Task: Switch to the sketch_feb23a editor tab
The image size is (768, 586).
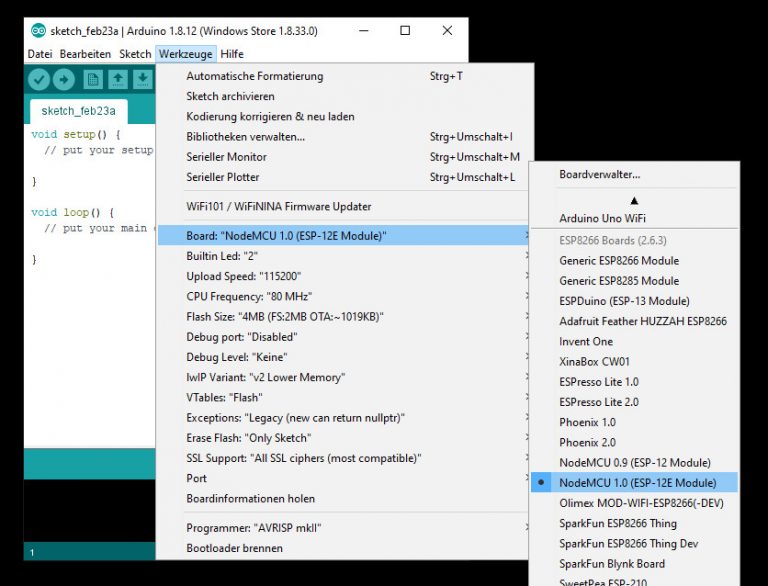Action: click(x=78, y=111)
